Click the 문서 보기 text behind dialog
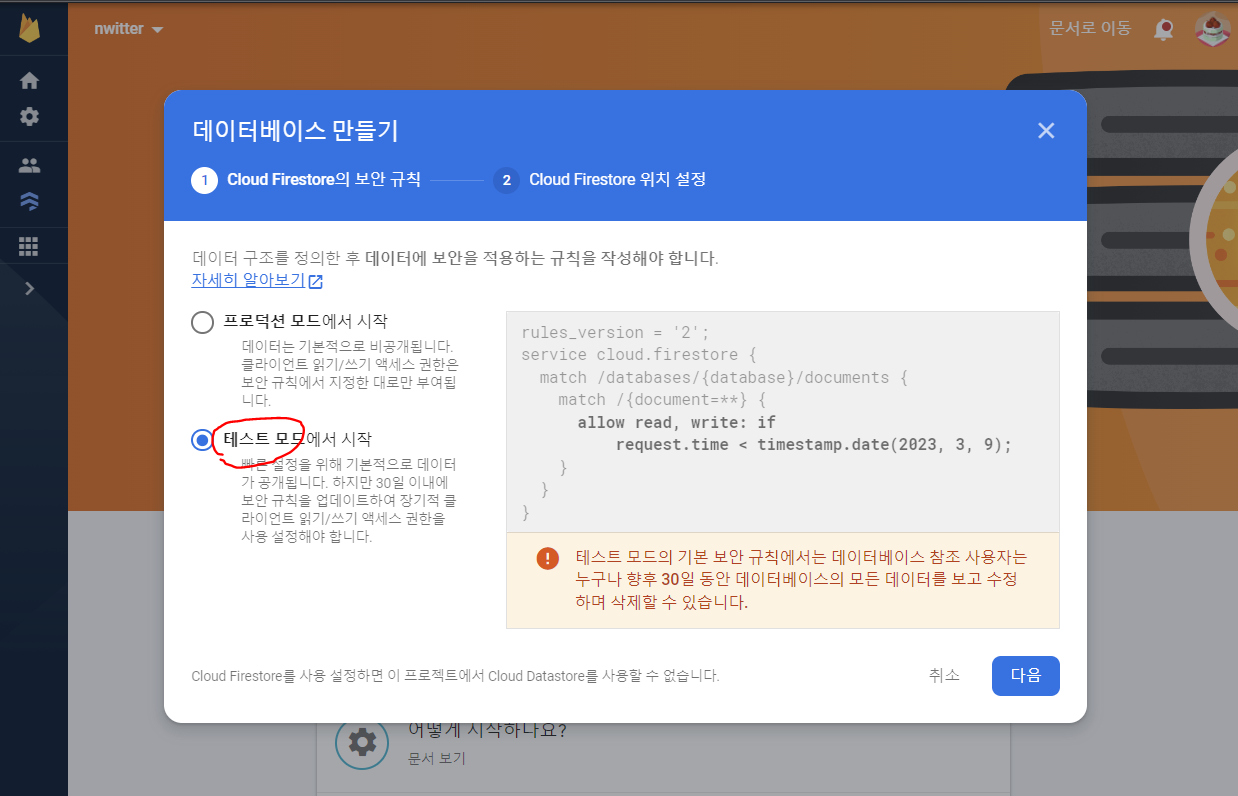 coord(437,758)
